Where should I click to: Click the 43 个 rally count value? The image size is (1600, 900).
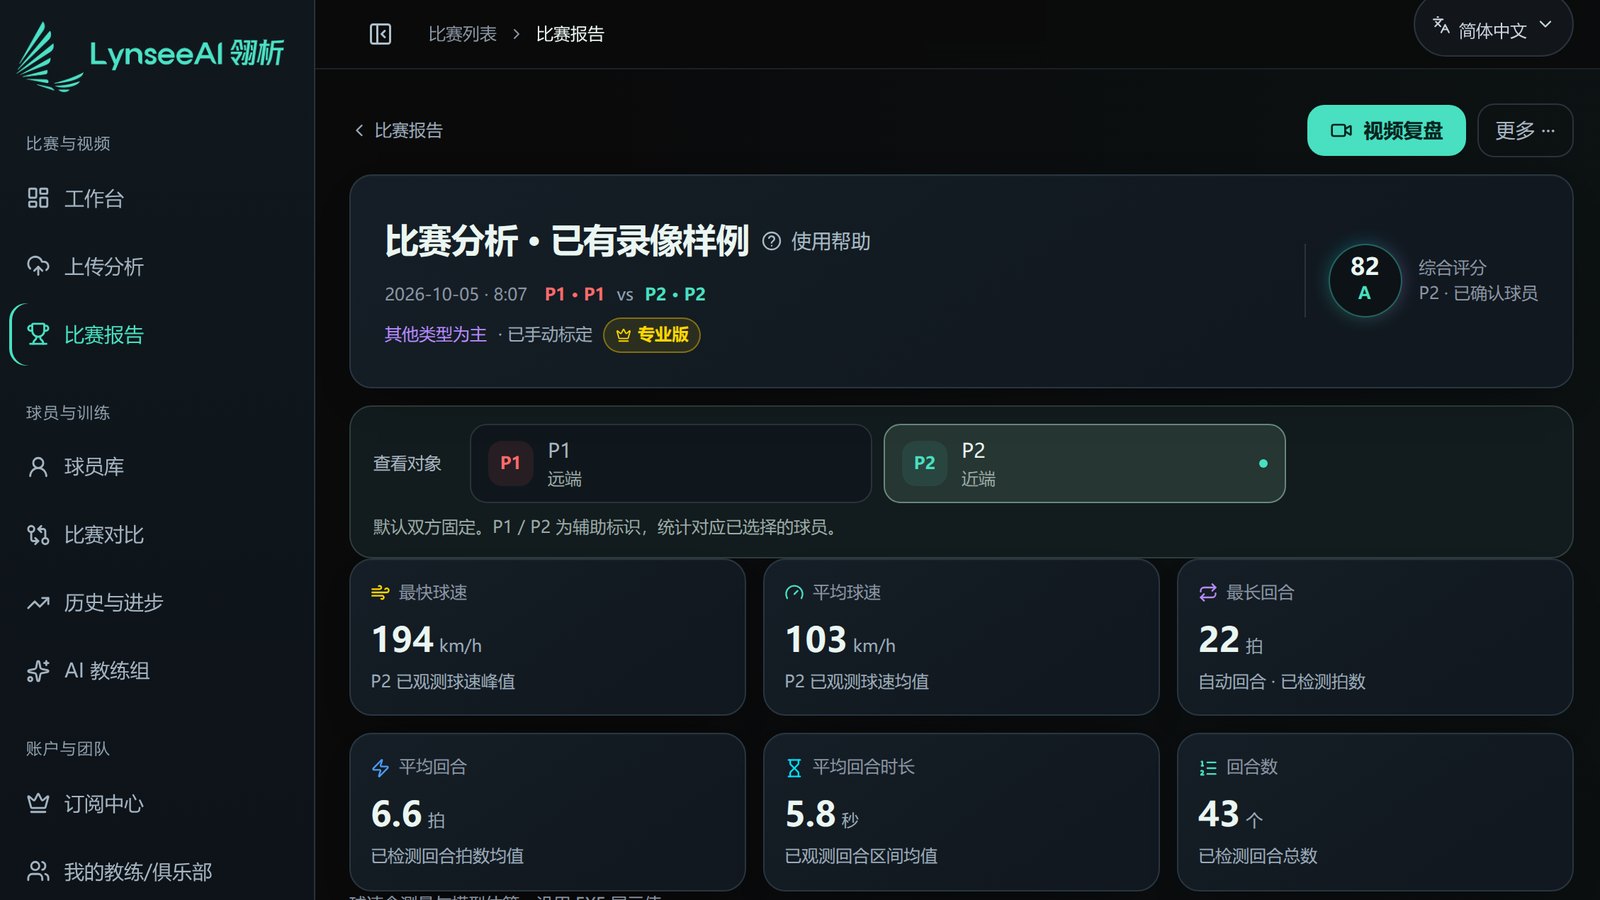click(1230, 814)
